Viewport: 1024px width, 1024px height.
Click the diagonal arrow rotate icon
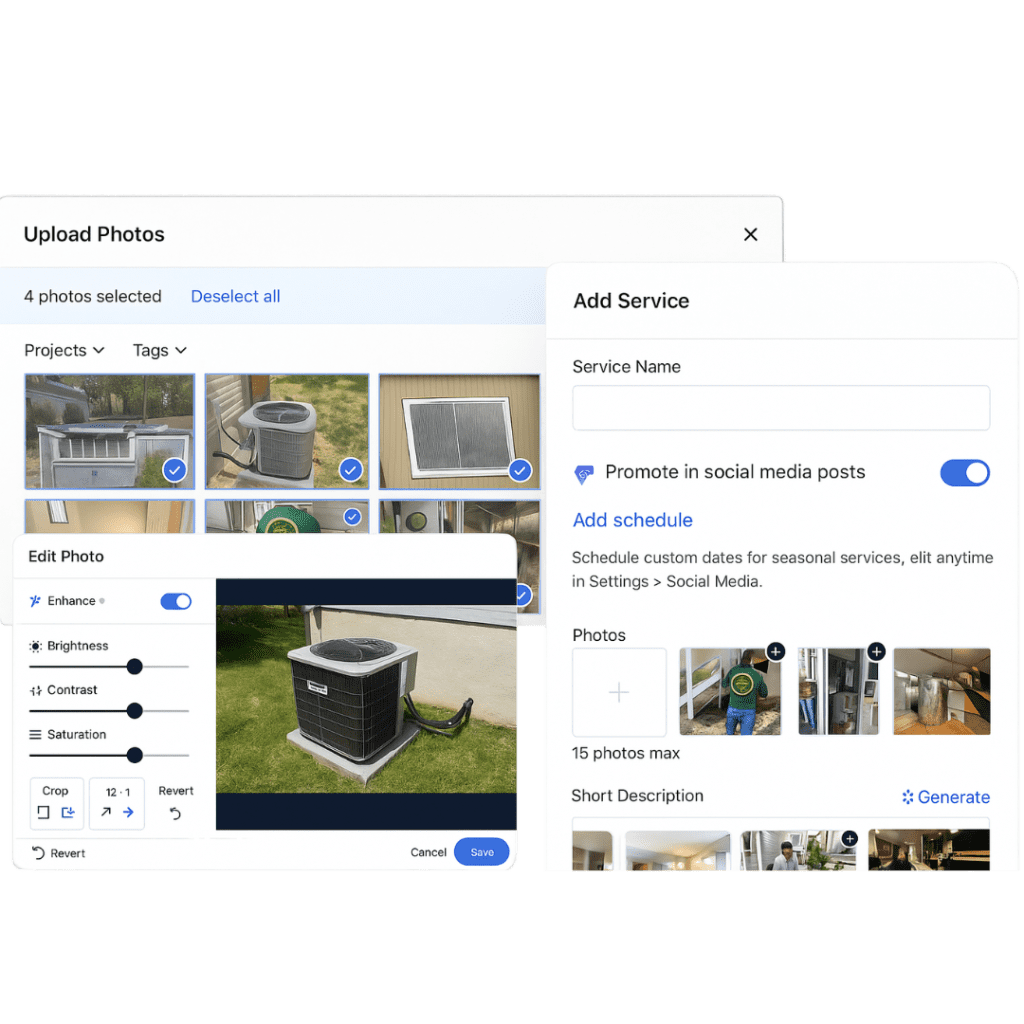pos(106,813)
